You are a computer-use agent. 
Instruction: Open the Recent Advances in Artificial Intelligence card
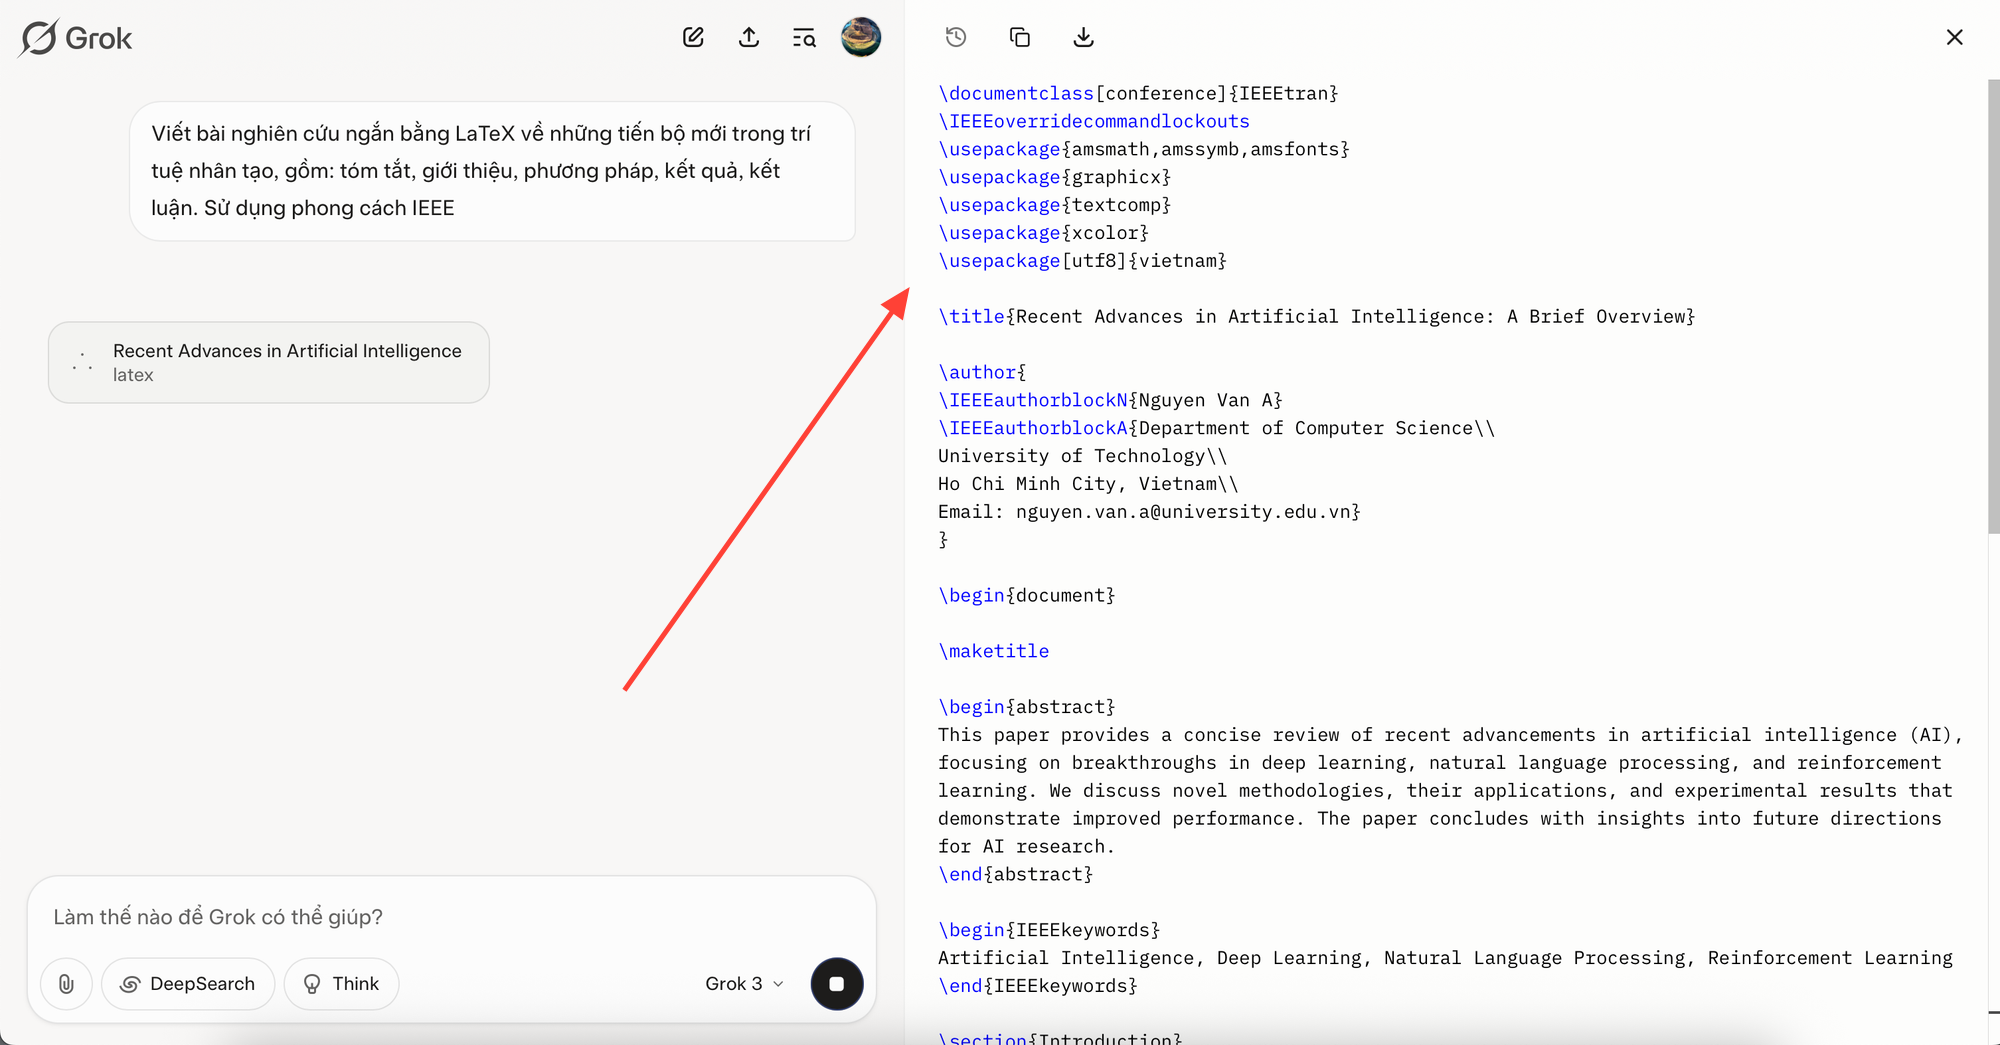coord(269,362)
